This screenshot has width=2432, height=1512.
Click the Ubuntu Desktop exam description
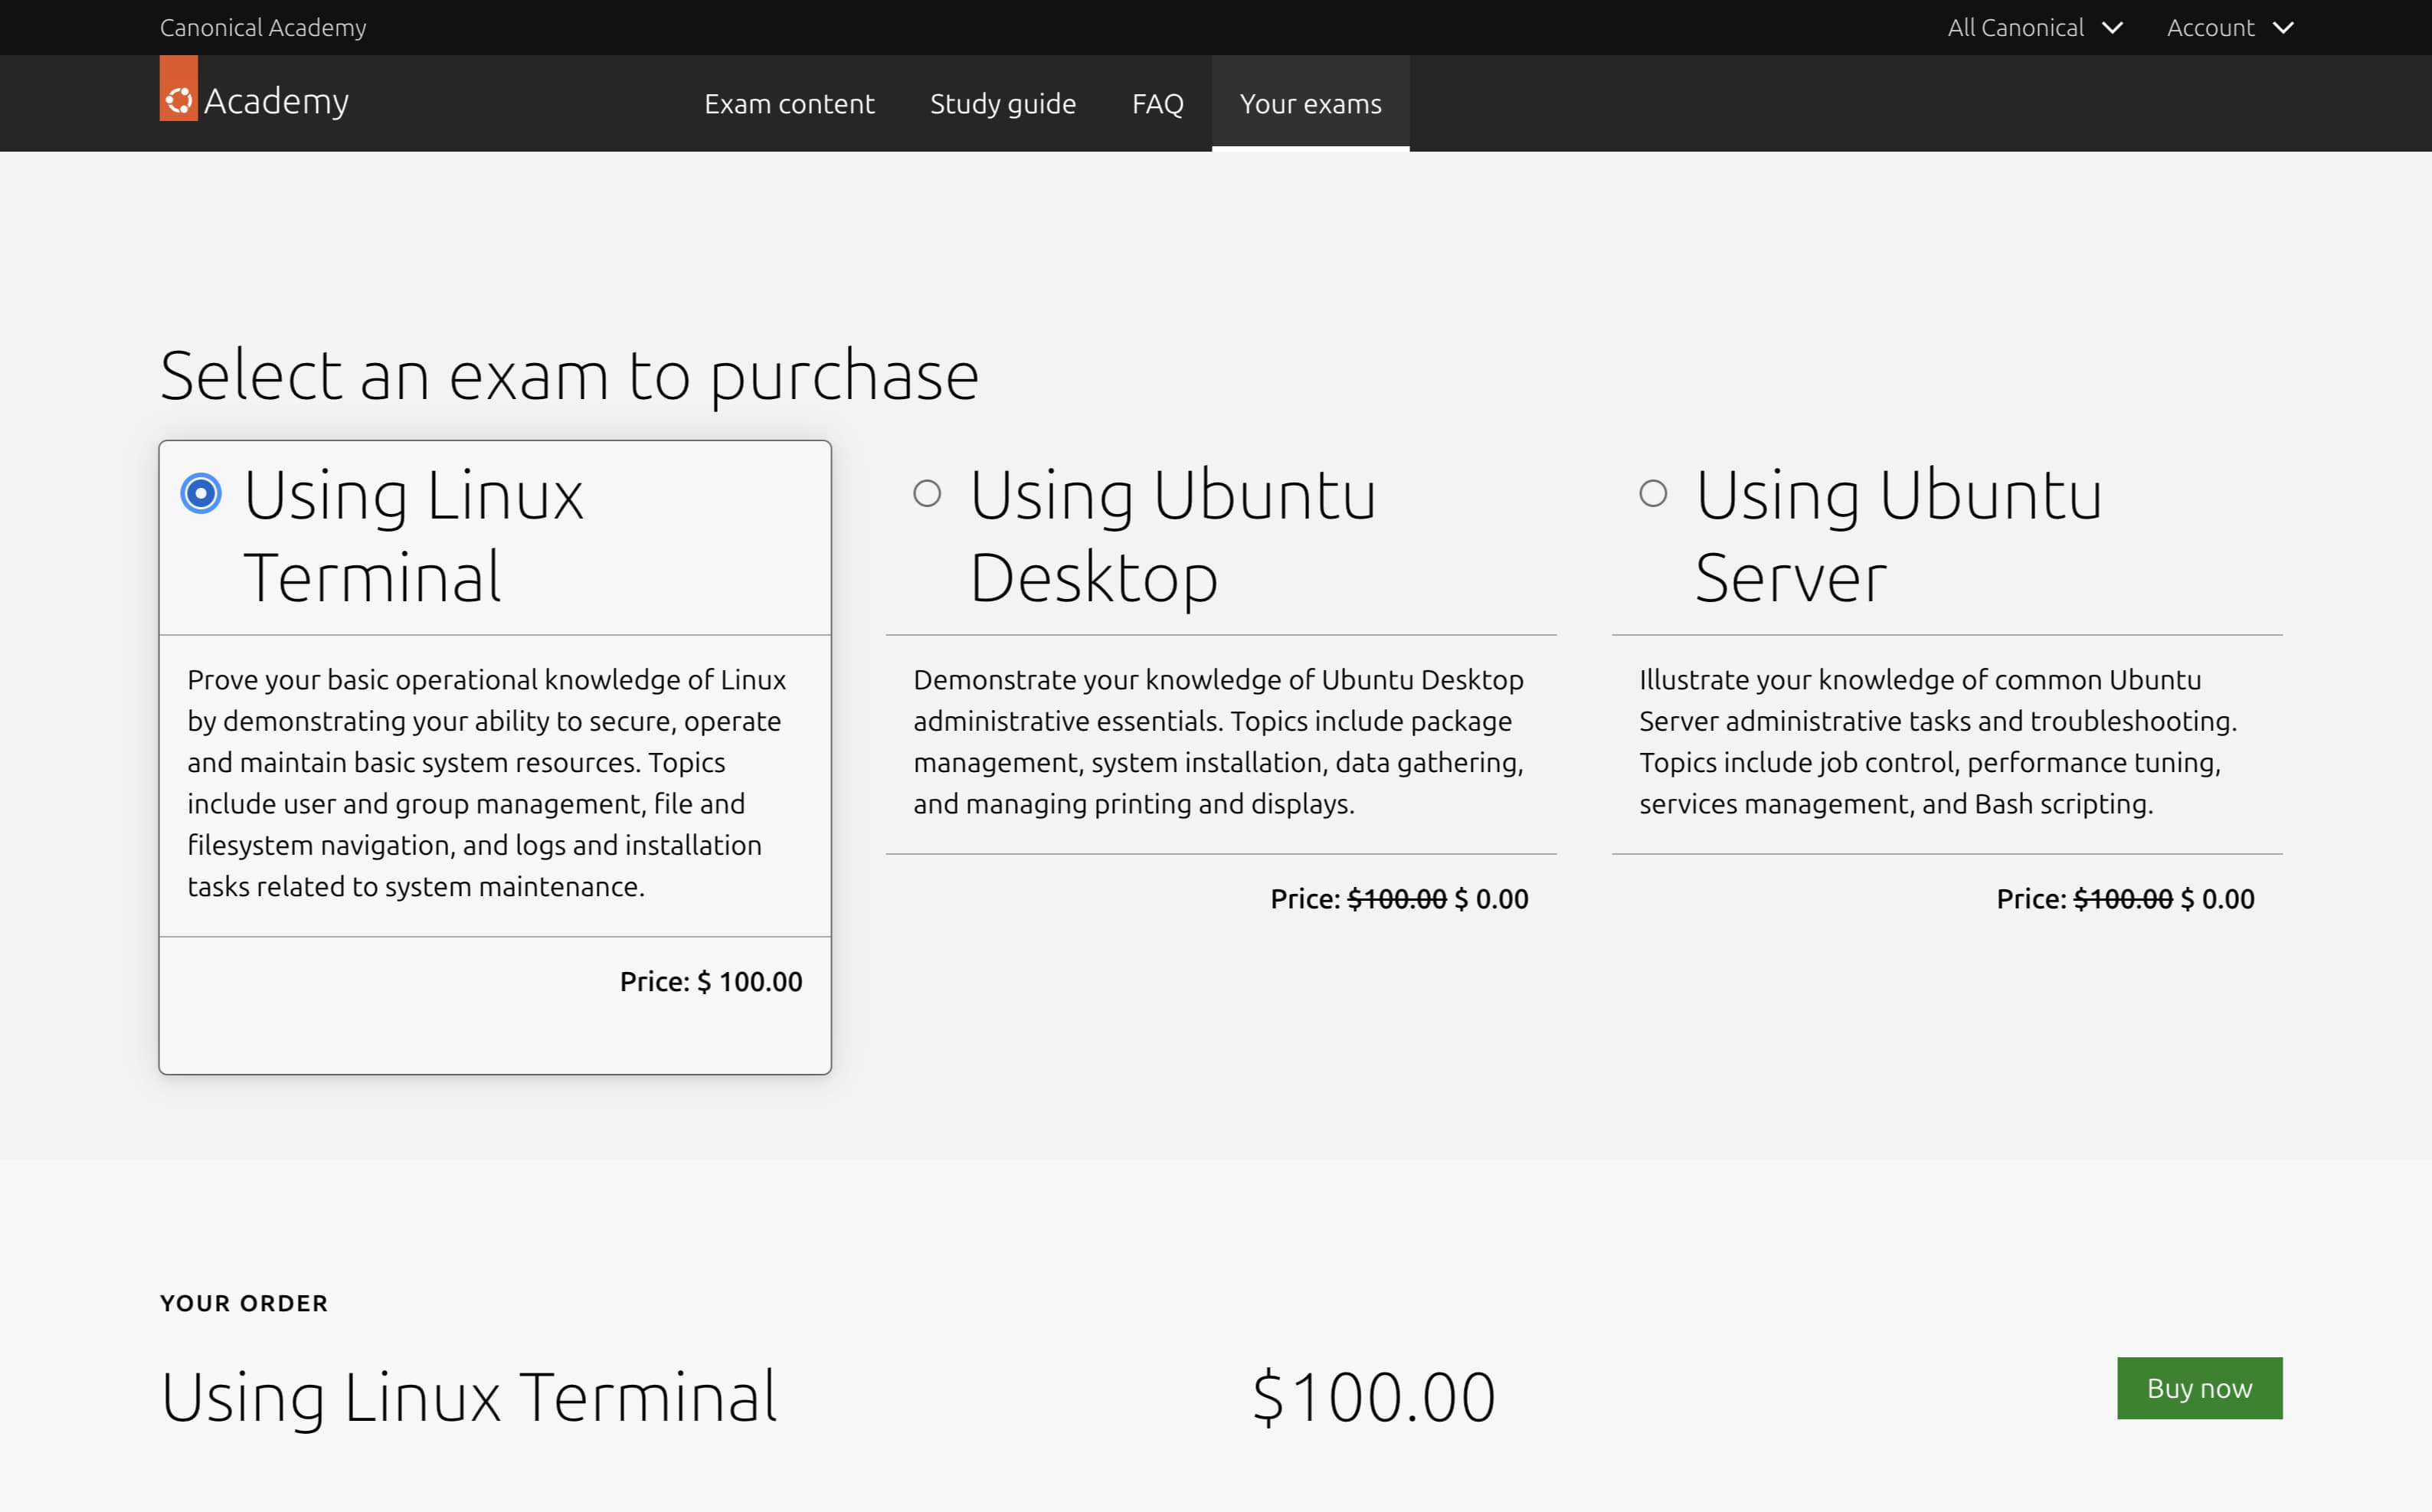pos(1218,742)
